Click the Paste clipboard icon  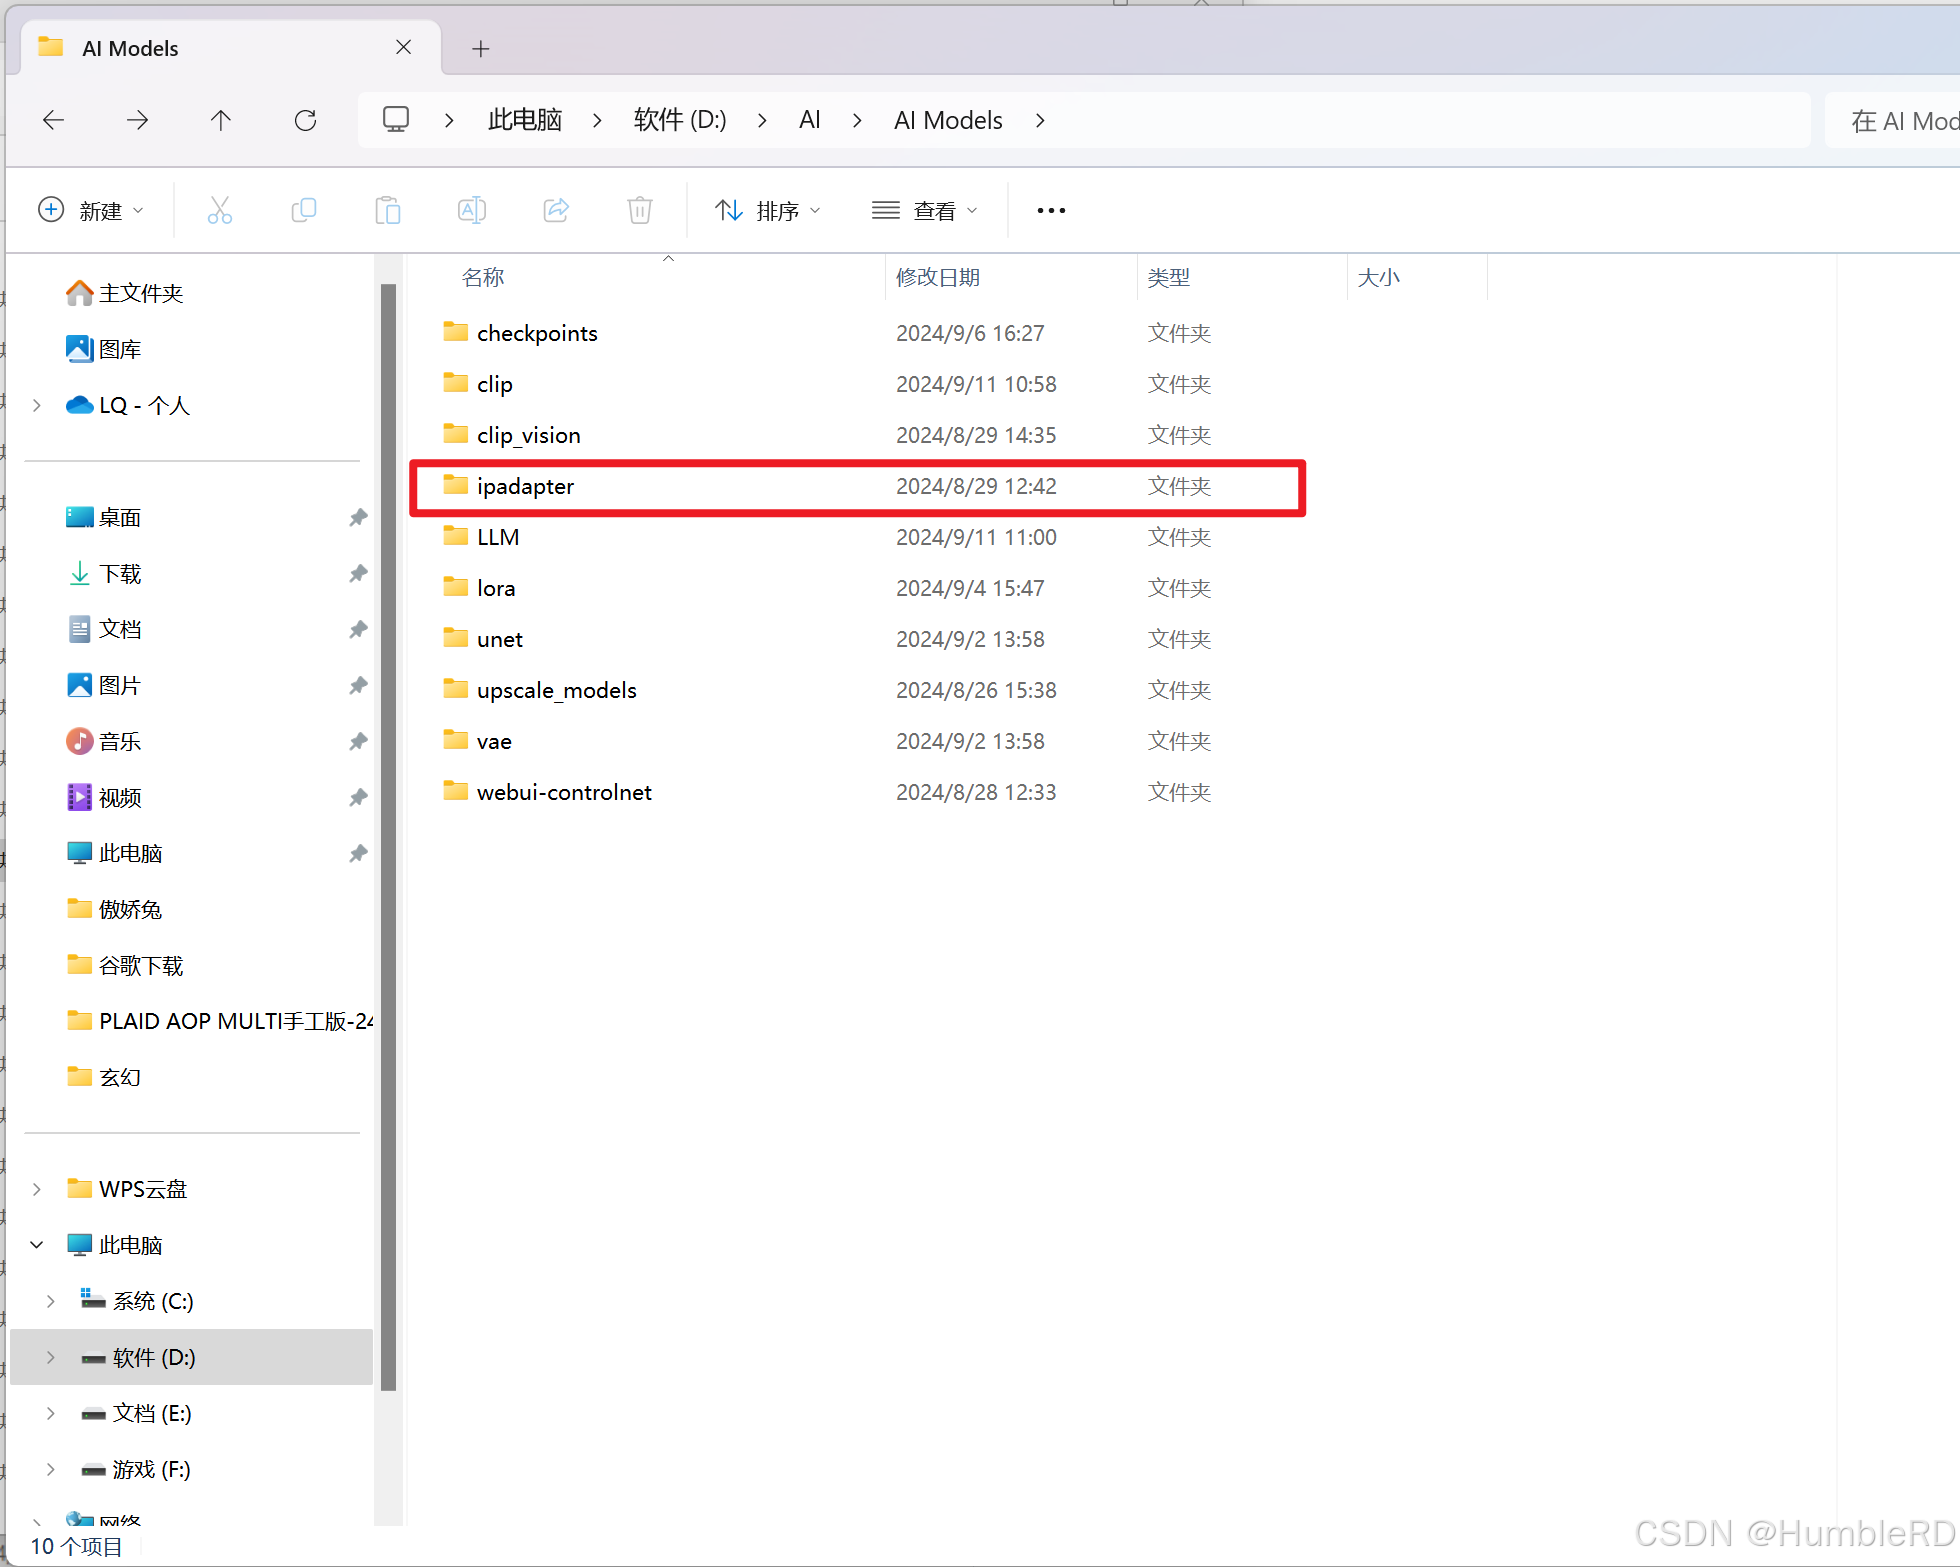(x=388, y=210)
